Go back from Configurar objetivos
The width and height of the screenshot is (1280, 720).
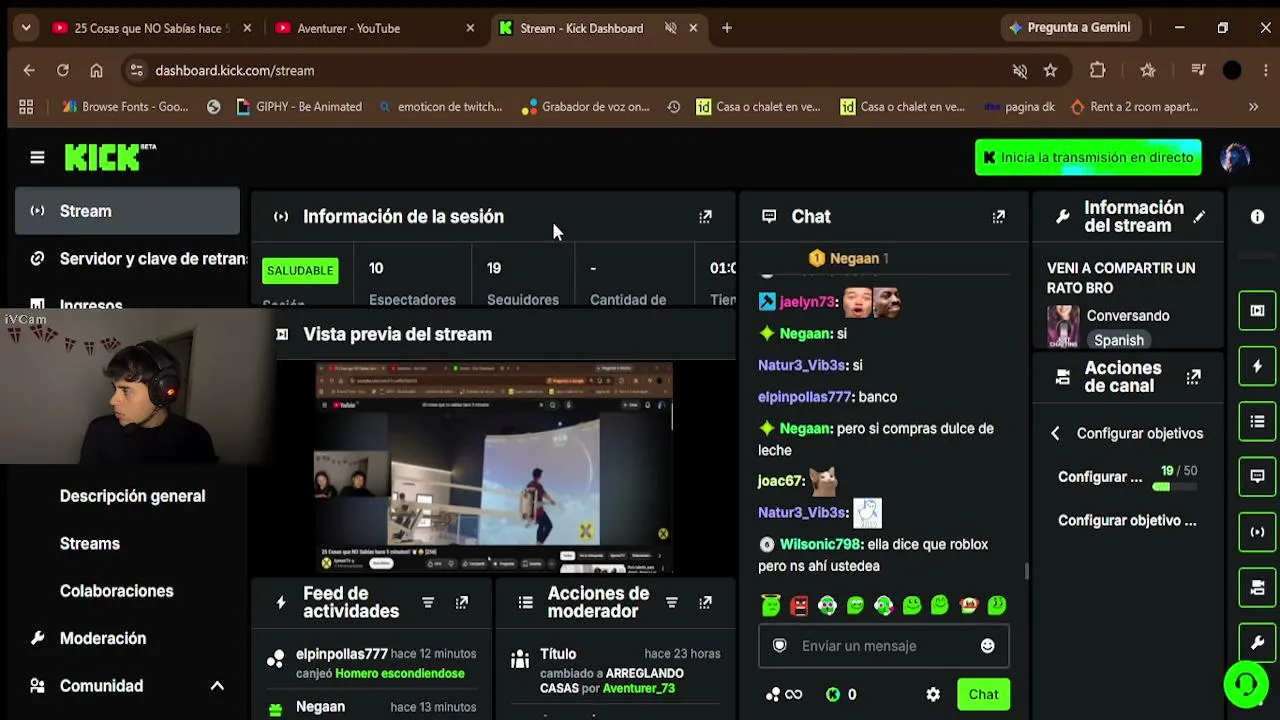click(1055, 433)
